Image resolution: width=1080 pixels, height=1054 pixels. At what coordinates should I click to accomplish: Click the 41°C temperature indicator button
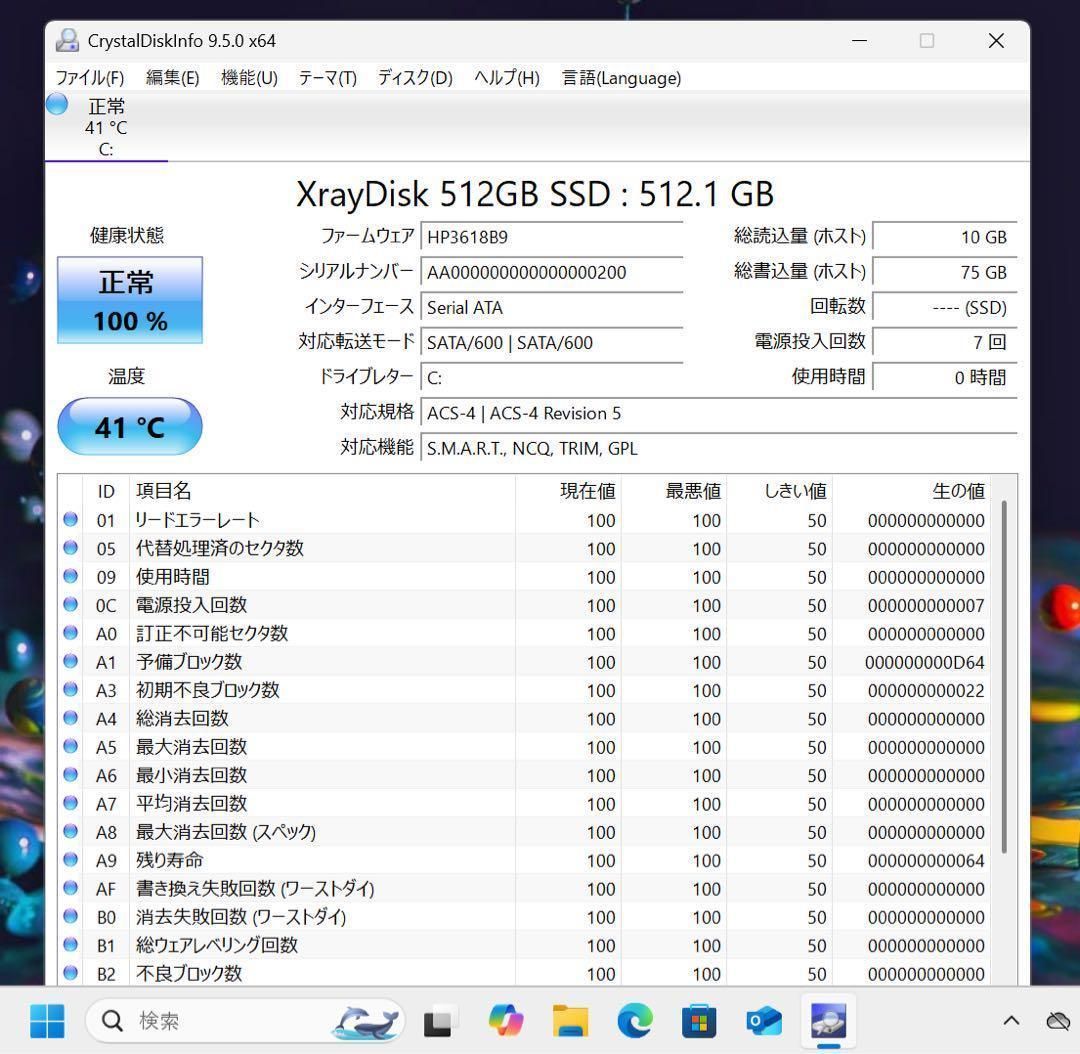(x=130, y=426)
